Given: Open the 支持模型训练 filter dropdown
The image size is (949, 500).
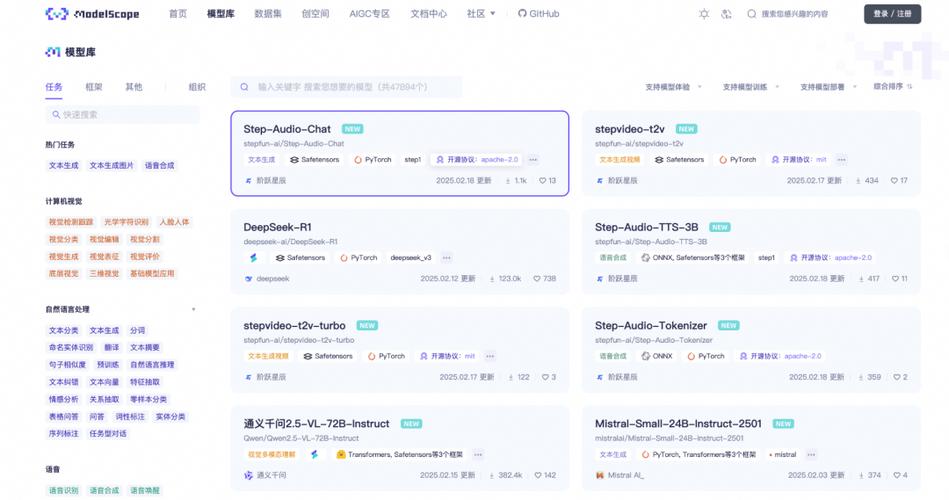Looking at the screenshot, I should [x=750, y=87].
